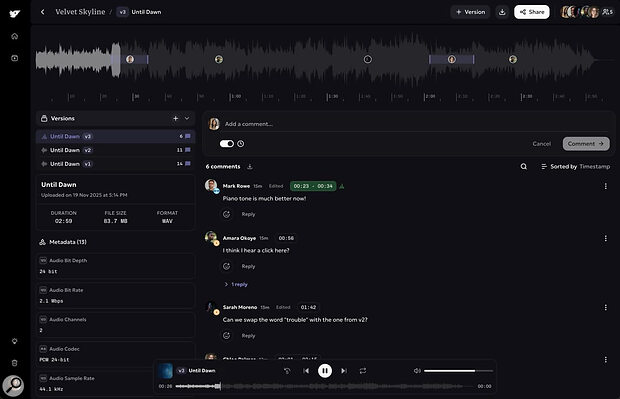
Task: Click the last avatar marker on waveform
Action: coord(513,59)
